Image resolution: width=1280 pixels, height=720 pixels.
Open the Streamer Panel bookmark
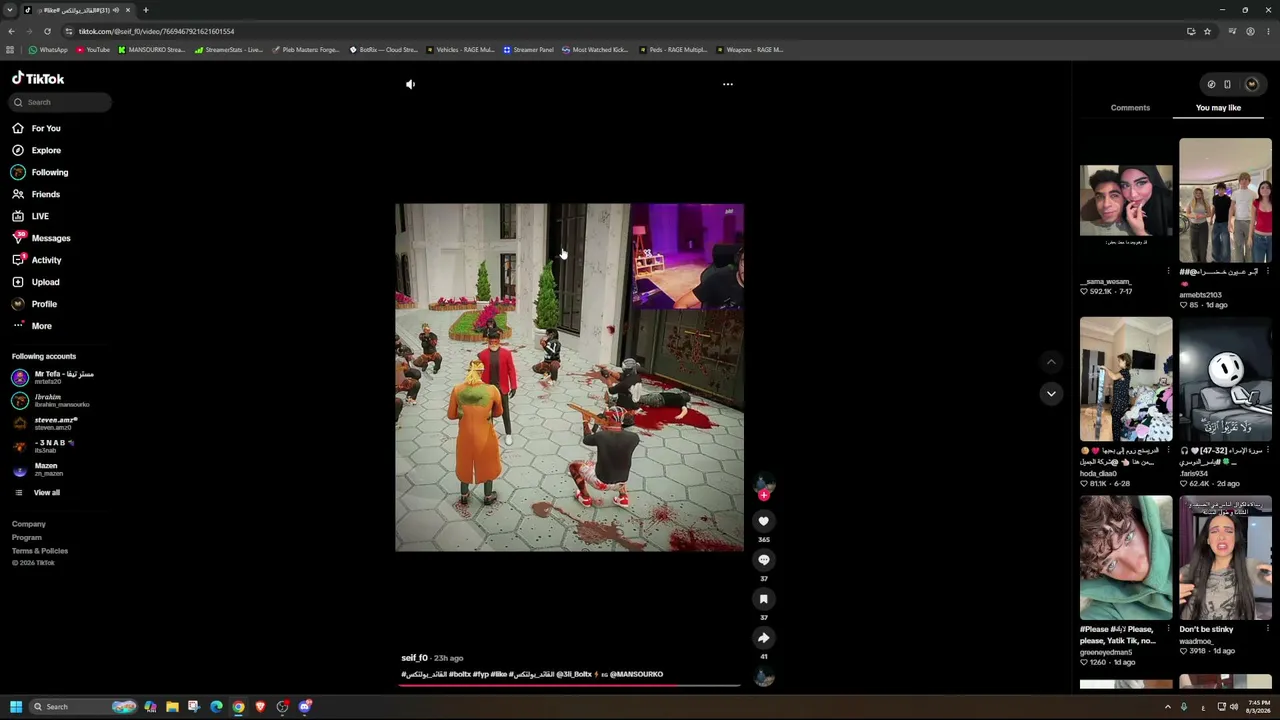click(x=528, y=49)
